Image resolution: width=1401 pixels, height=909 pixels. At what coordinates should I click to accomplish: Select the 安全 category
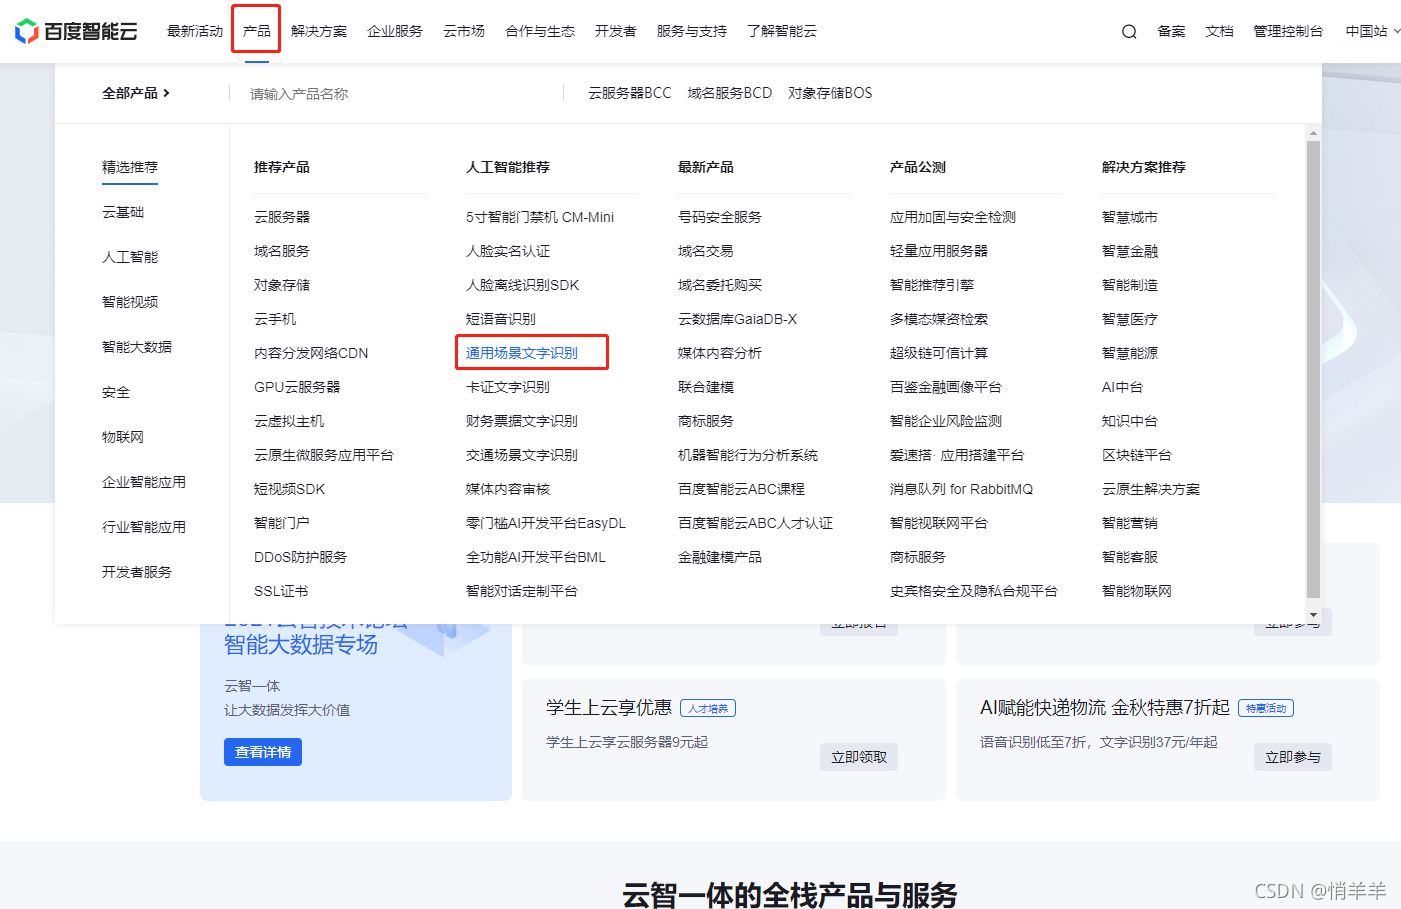click(116, 392)
